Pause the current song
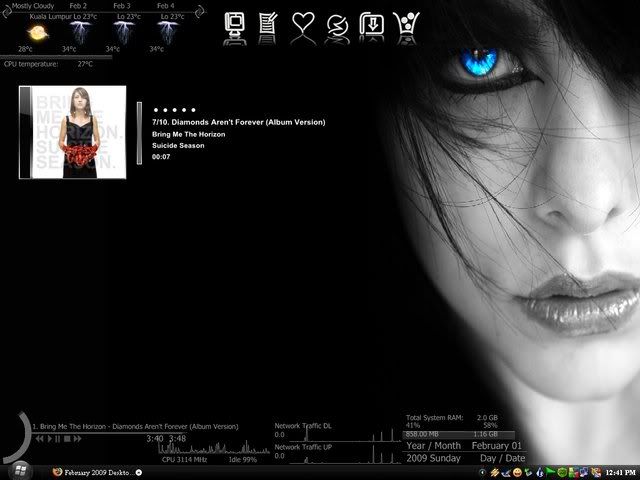Screen dimensions: 640x480 58,439
